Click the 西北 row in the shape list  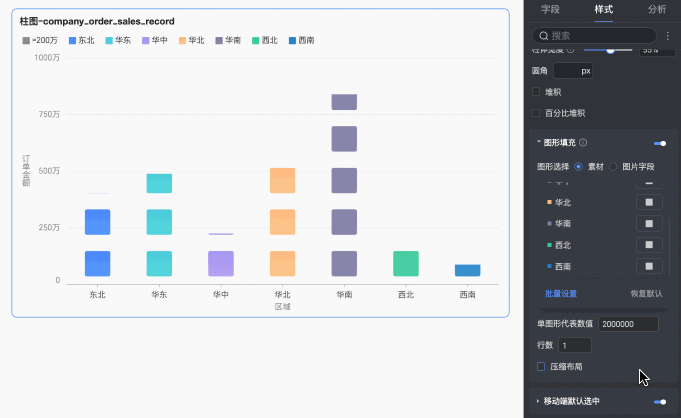[604, 245]
